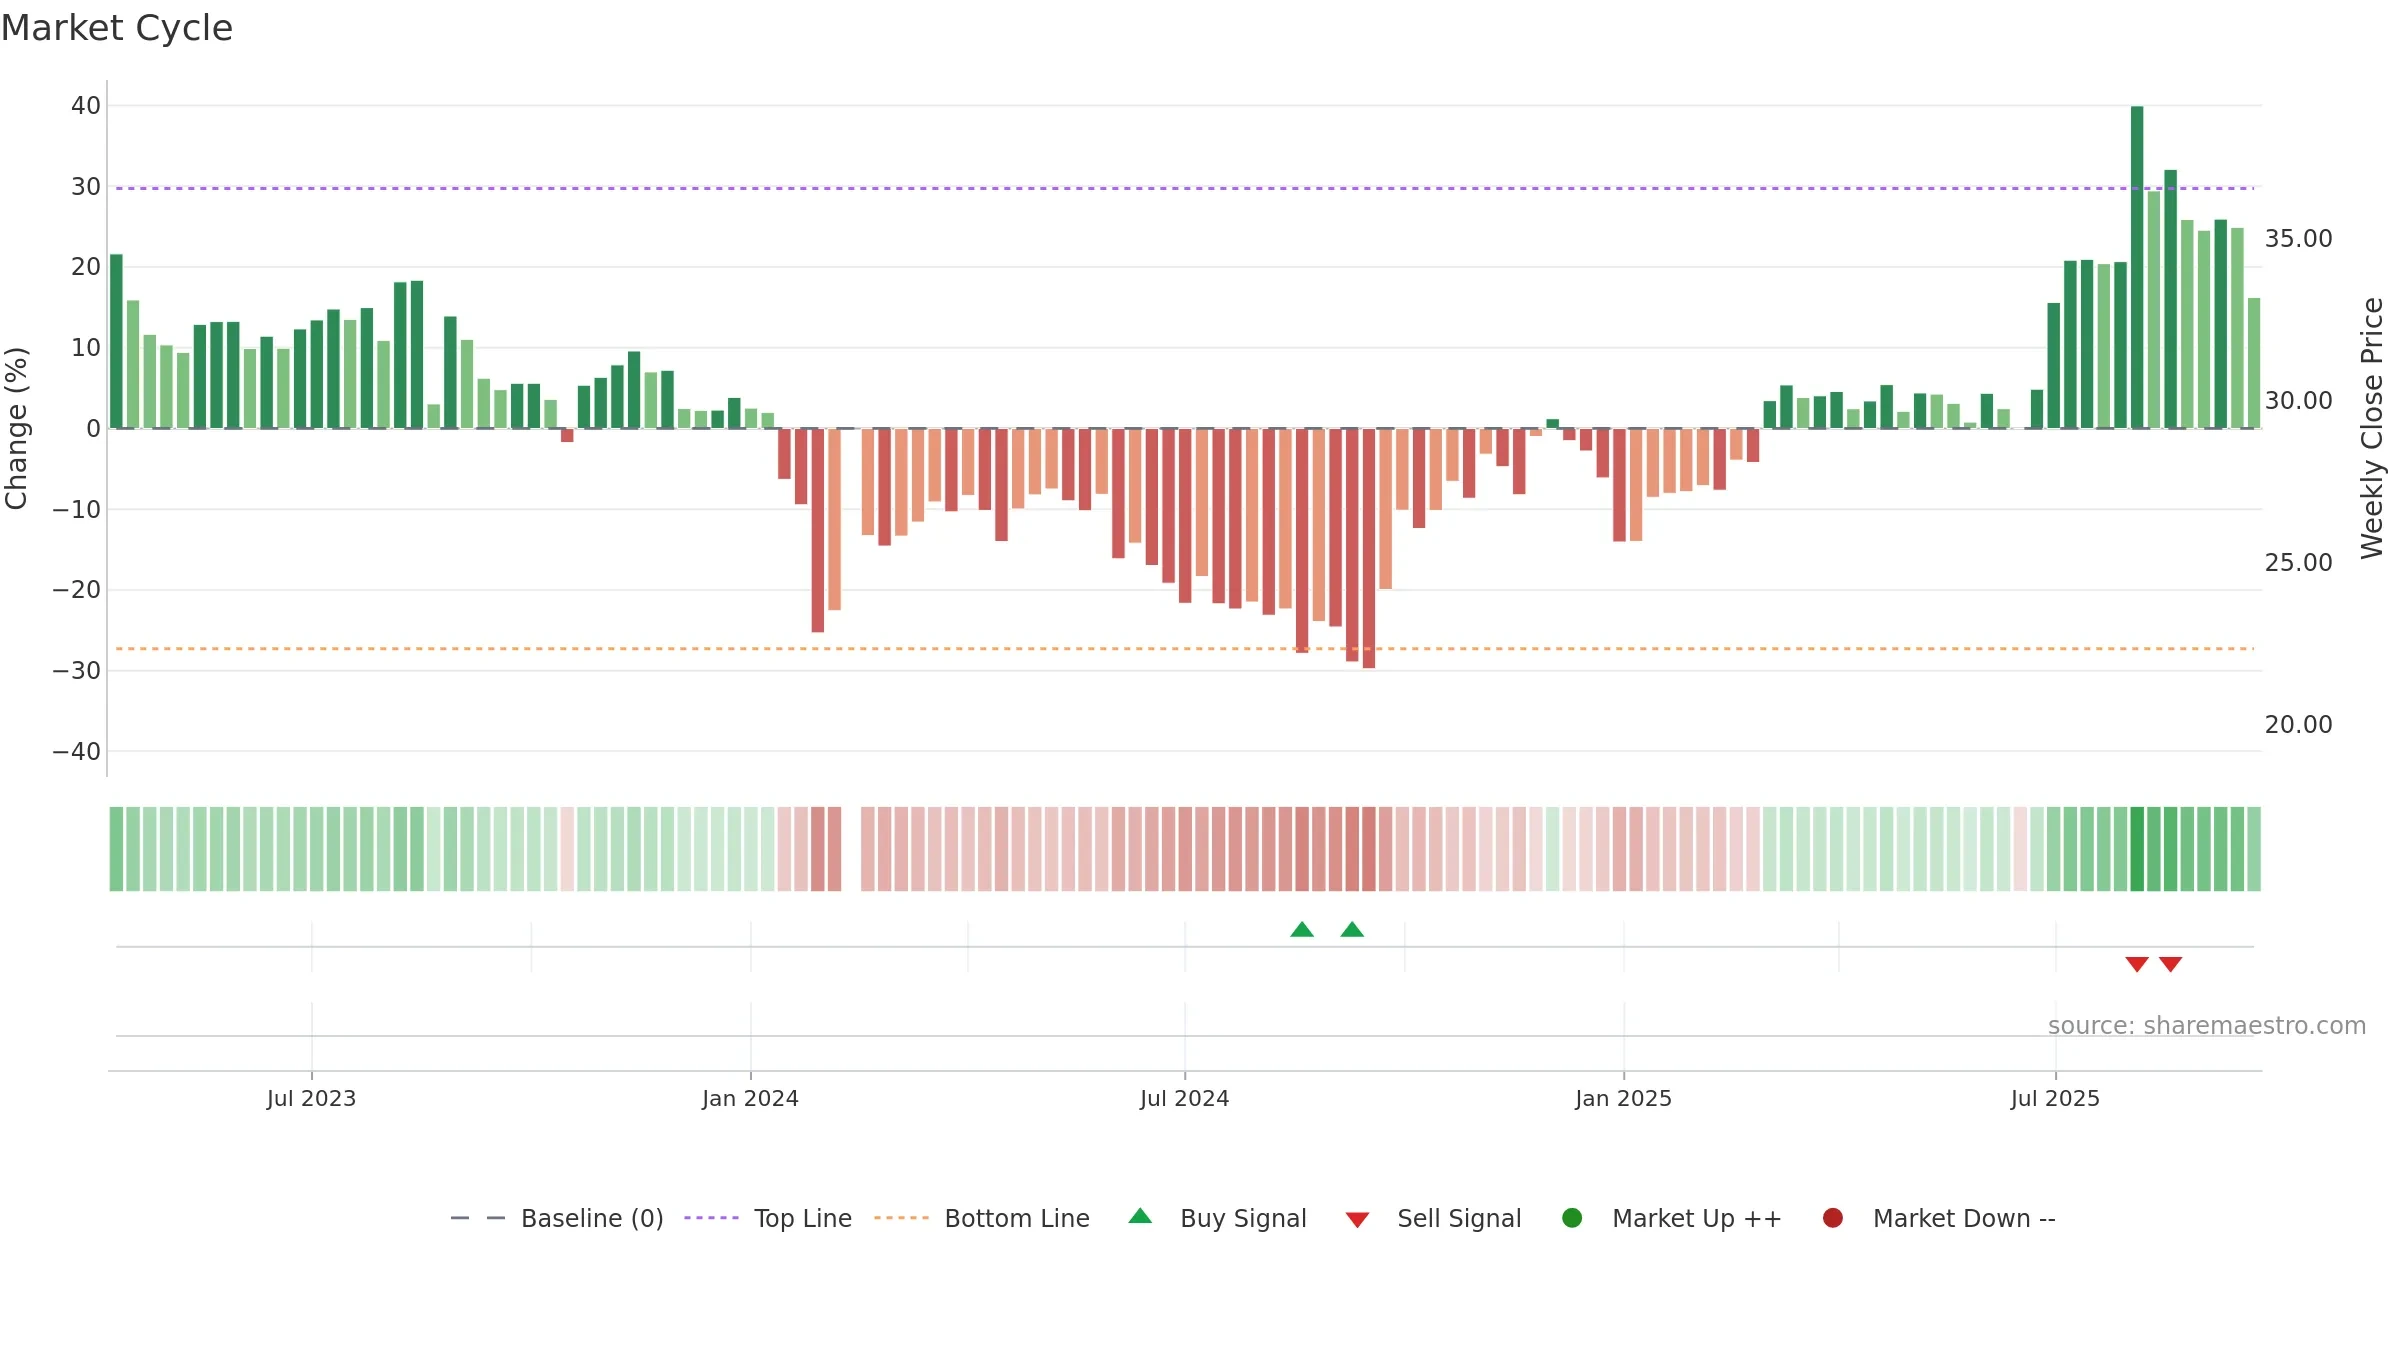This screenshot has height=1350, width=2400.
Task: Click the Jul 2024 axis label
Action: [1184, 1099]
